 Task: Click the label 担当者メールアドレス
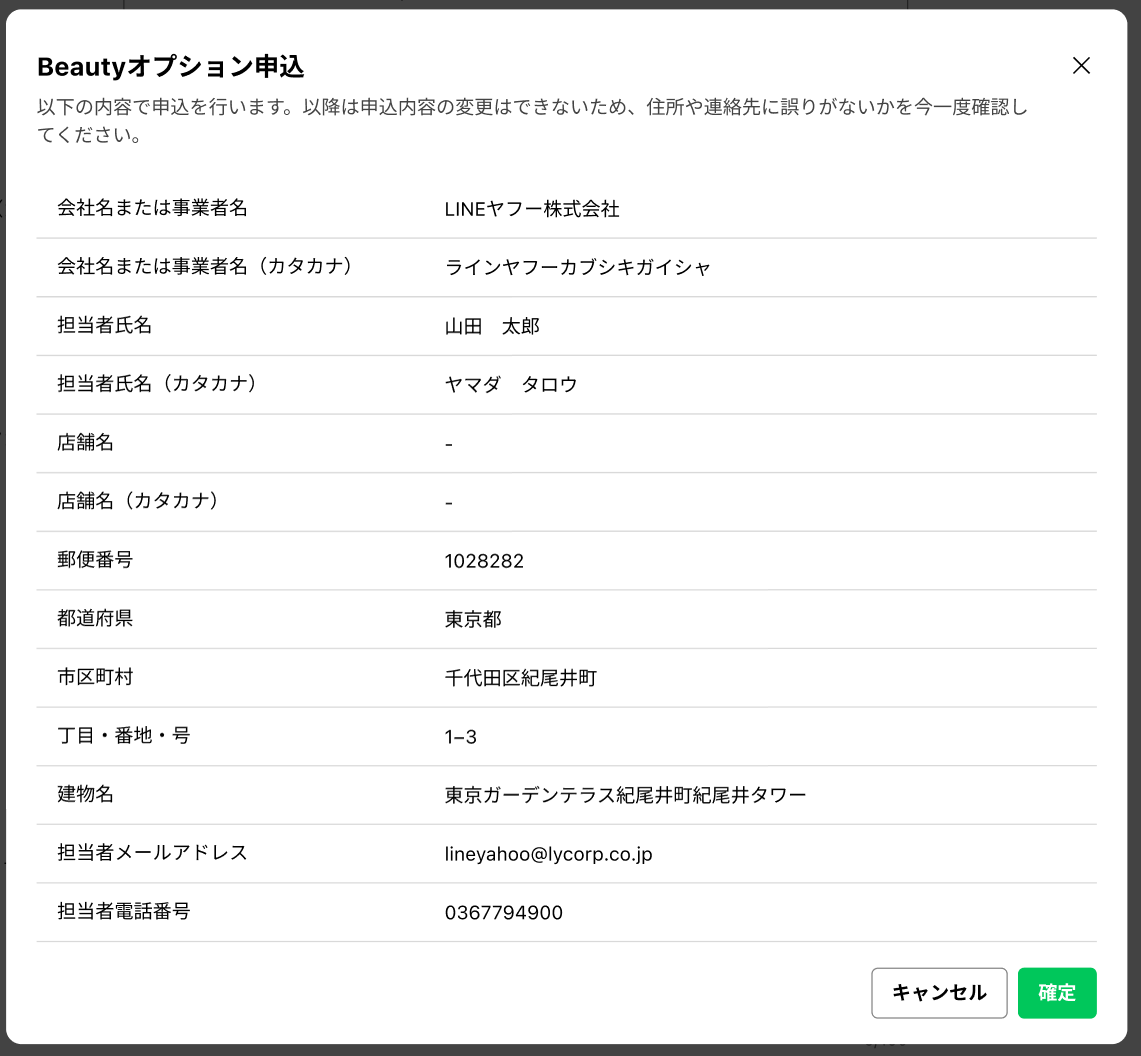[152, 852]
